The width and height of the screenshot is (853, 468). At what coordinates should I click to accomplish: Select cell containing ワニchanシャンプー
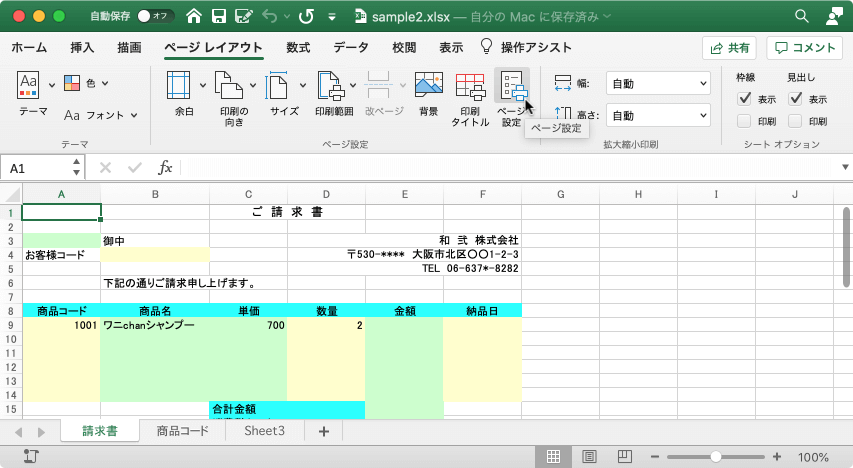[155, 325]
